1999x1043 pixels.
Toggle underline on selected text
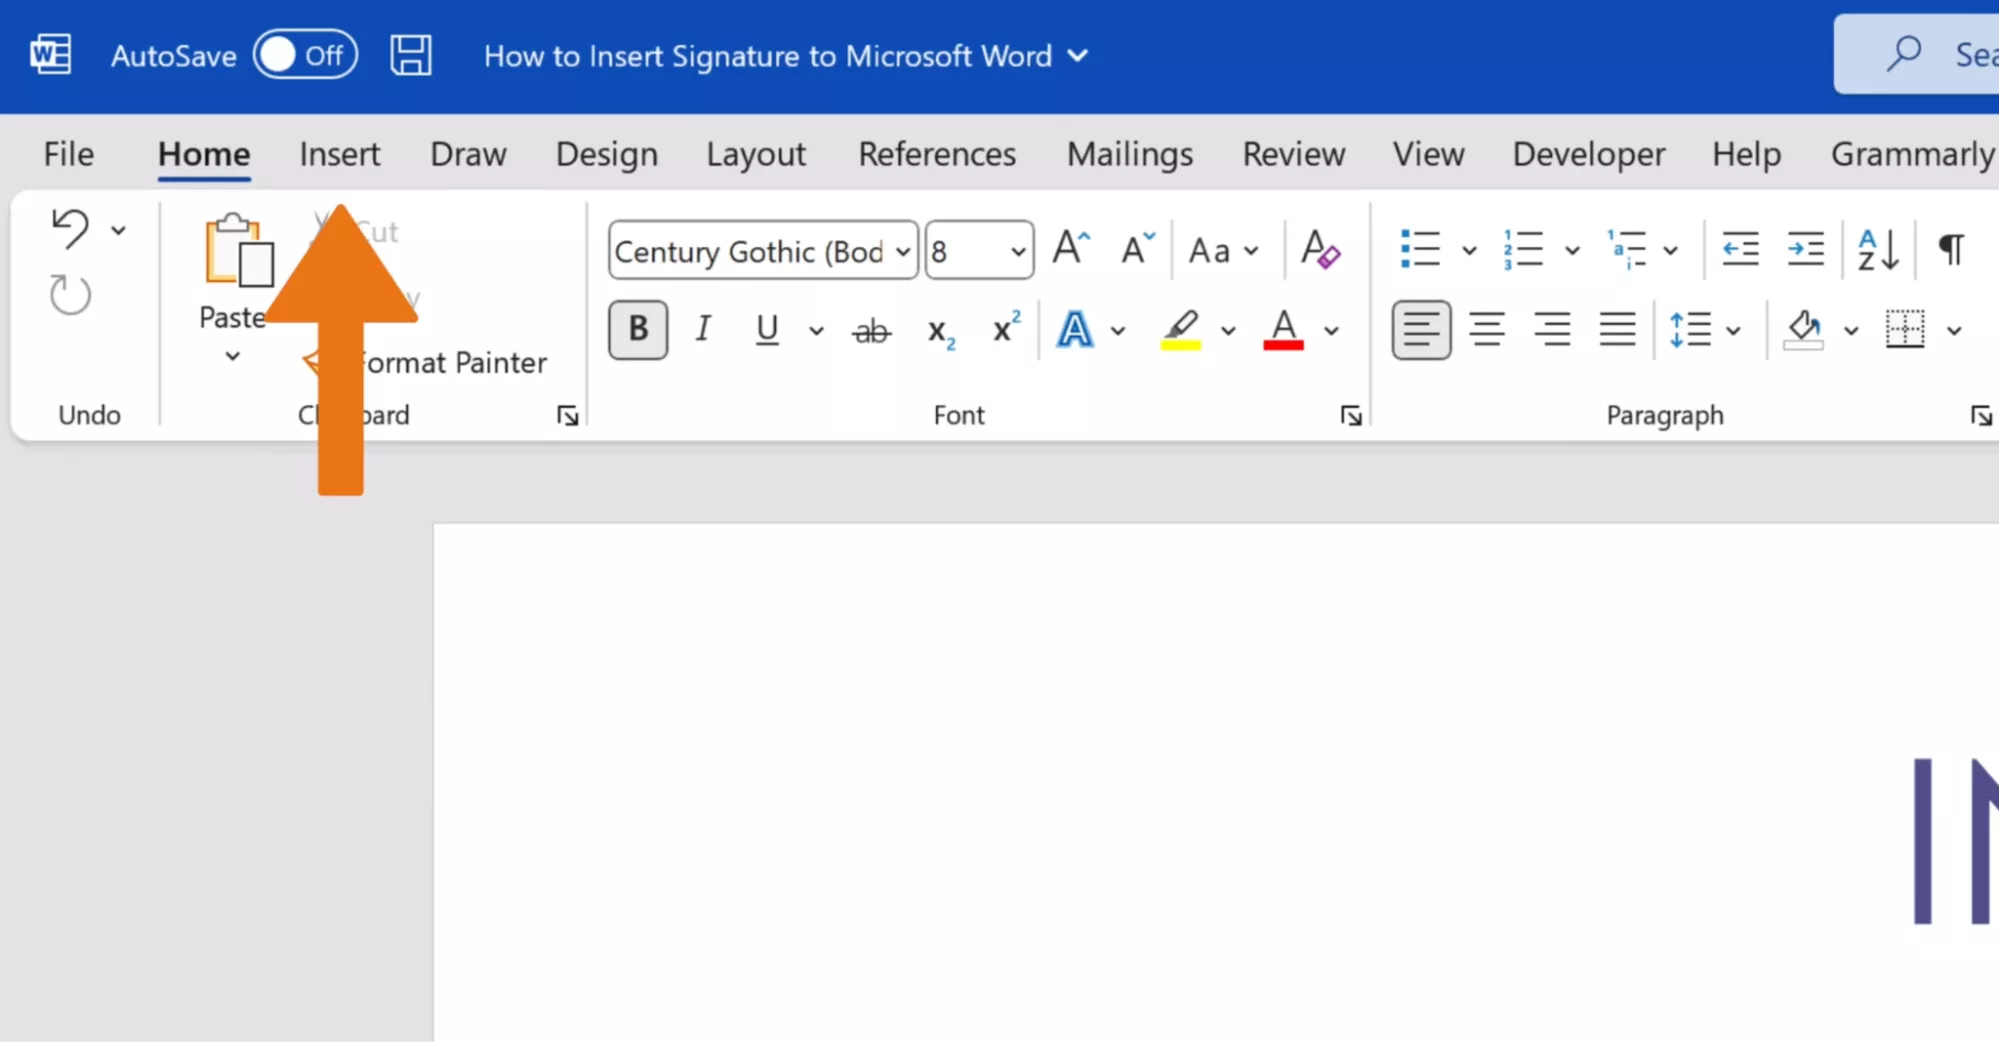[765, 329]
